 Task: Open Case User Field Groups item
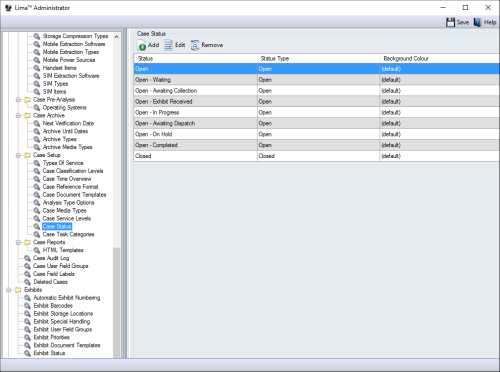tap(61, 266)
